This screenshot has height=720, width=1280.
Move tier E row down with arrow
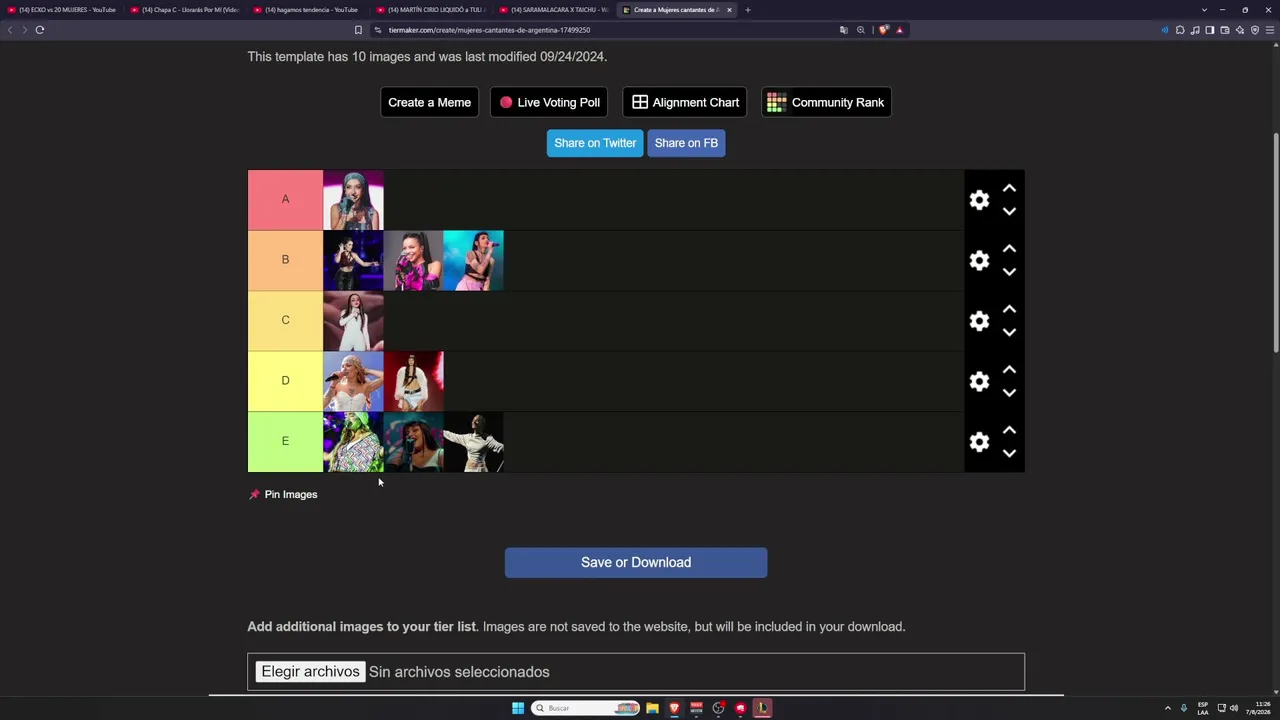1009,454
